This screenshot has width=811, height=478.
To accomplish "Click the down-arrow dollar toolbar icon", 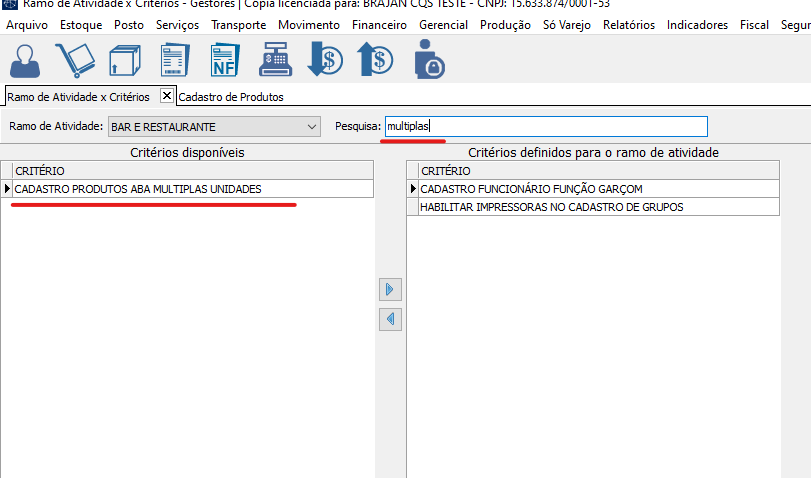I will tap(325, 59).
